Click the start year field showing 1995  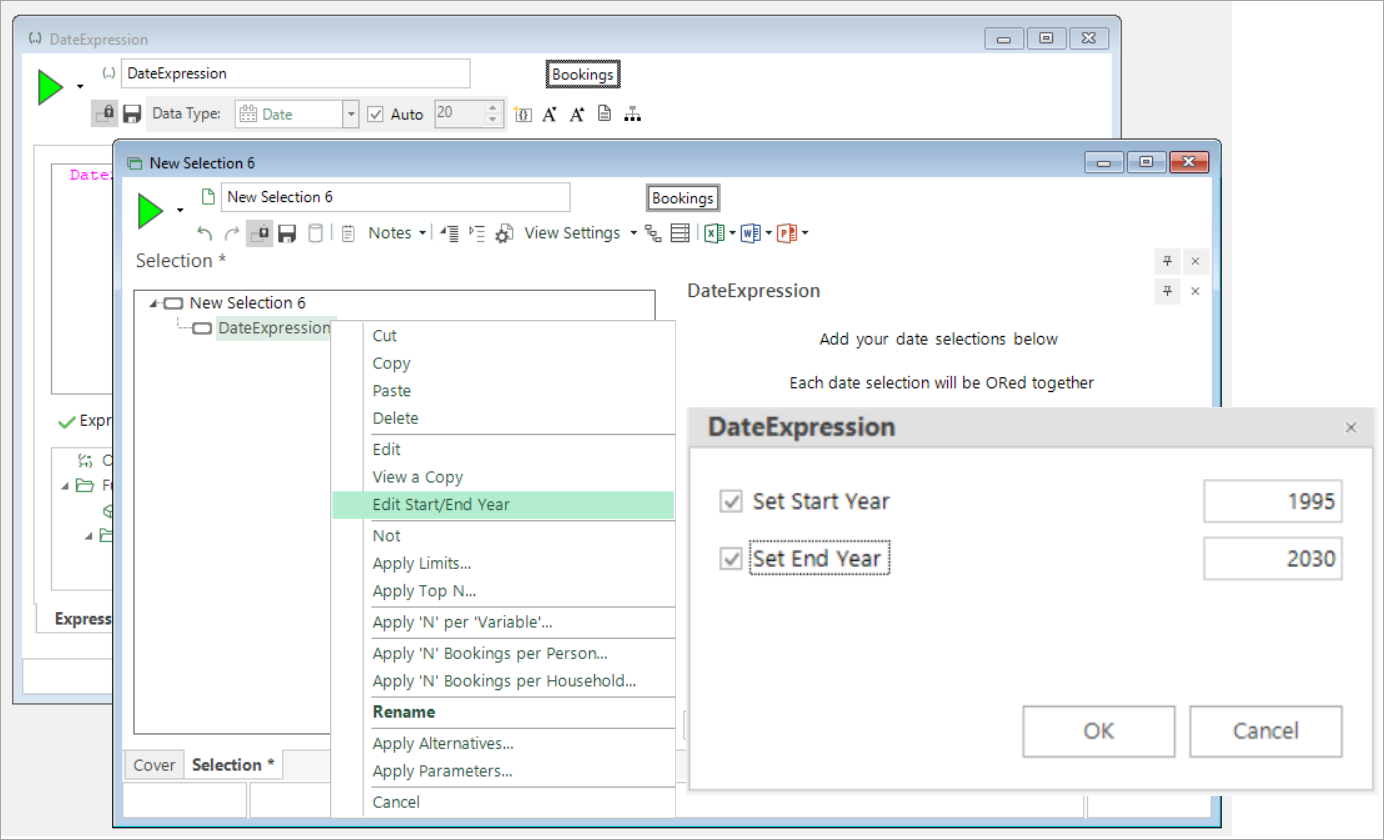(1273, 501)
